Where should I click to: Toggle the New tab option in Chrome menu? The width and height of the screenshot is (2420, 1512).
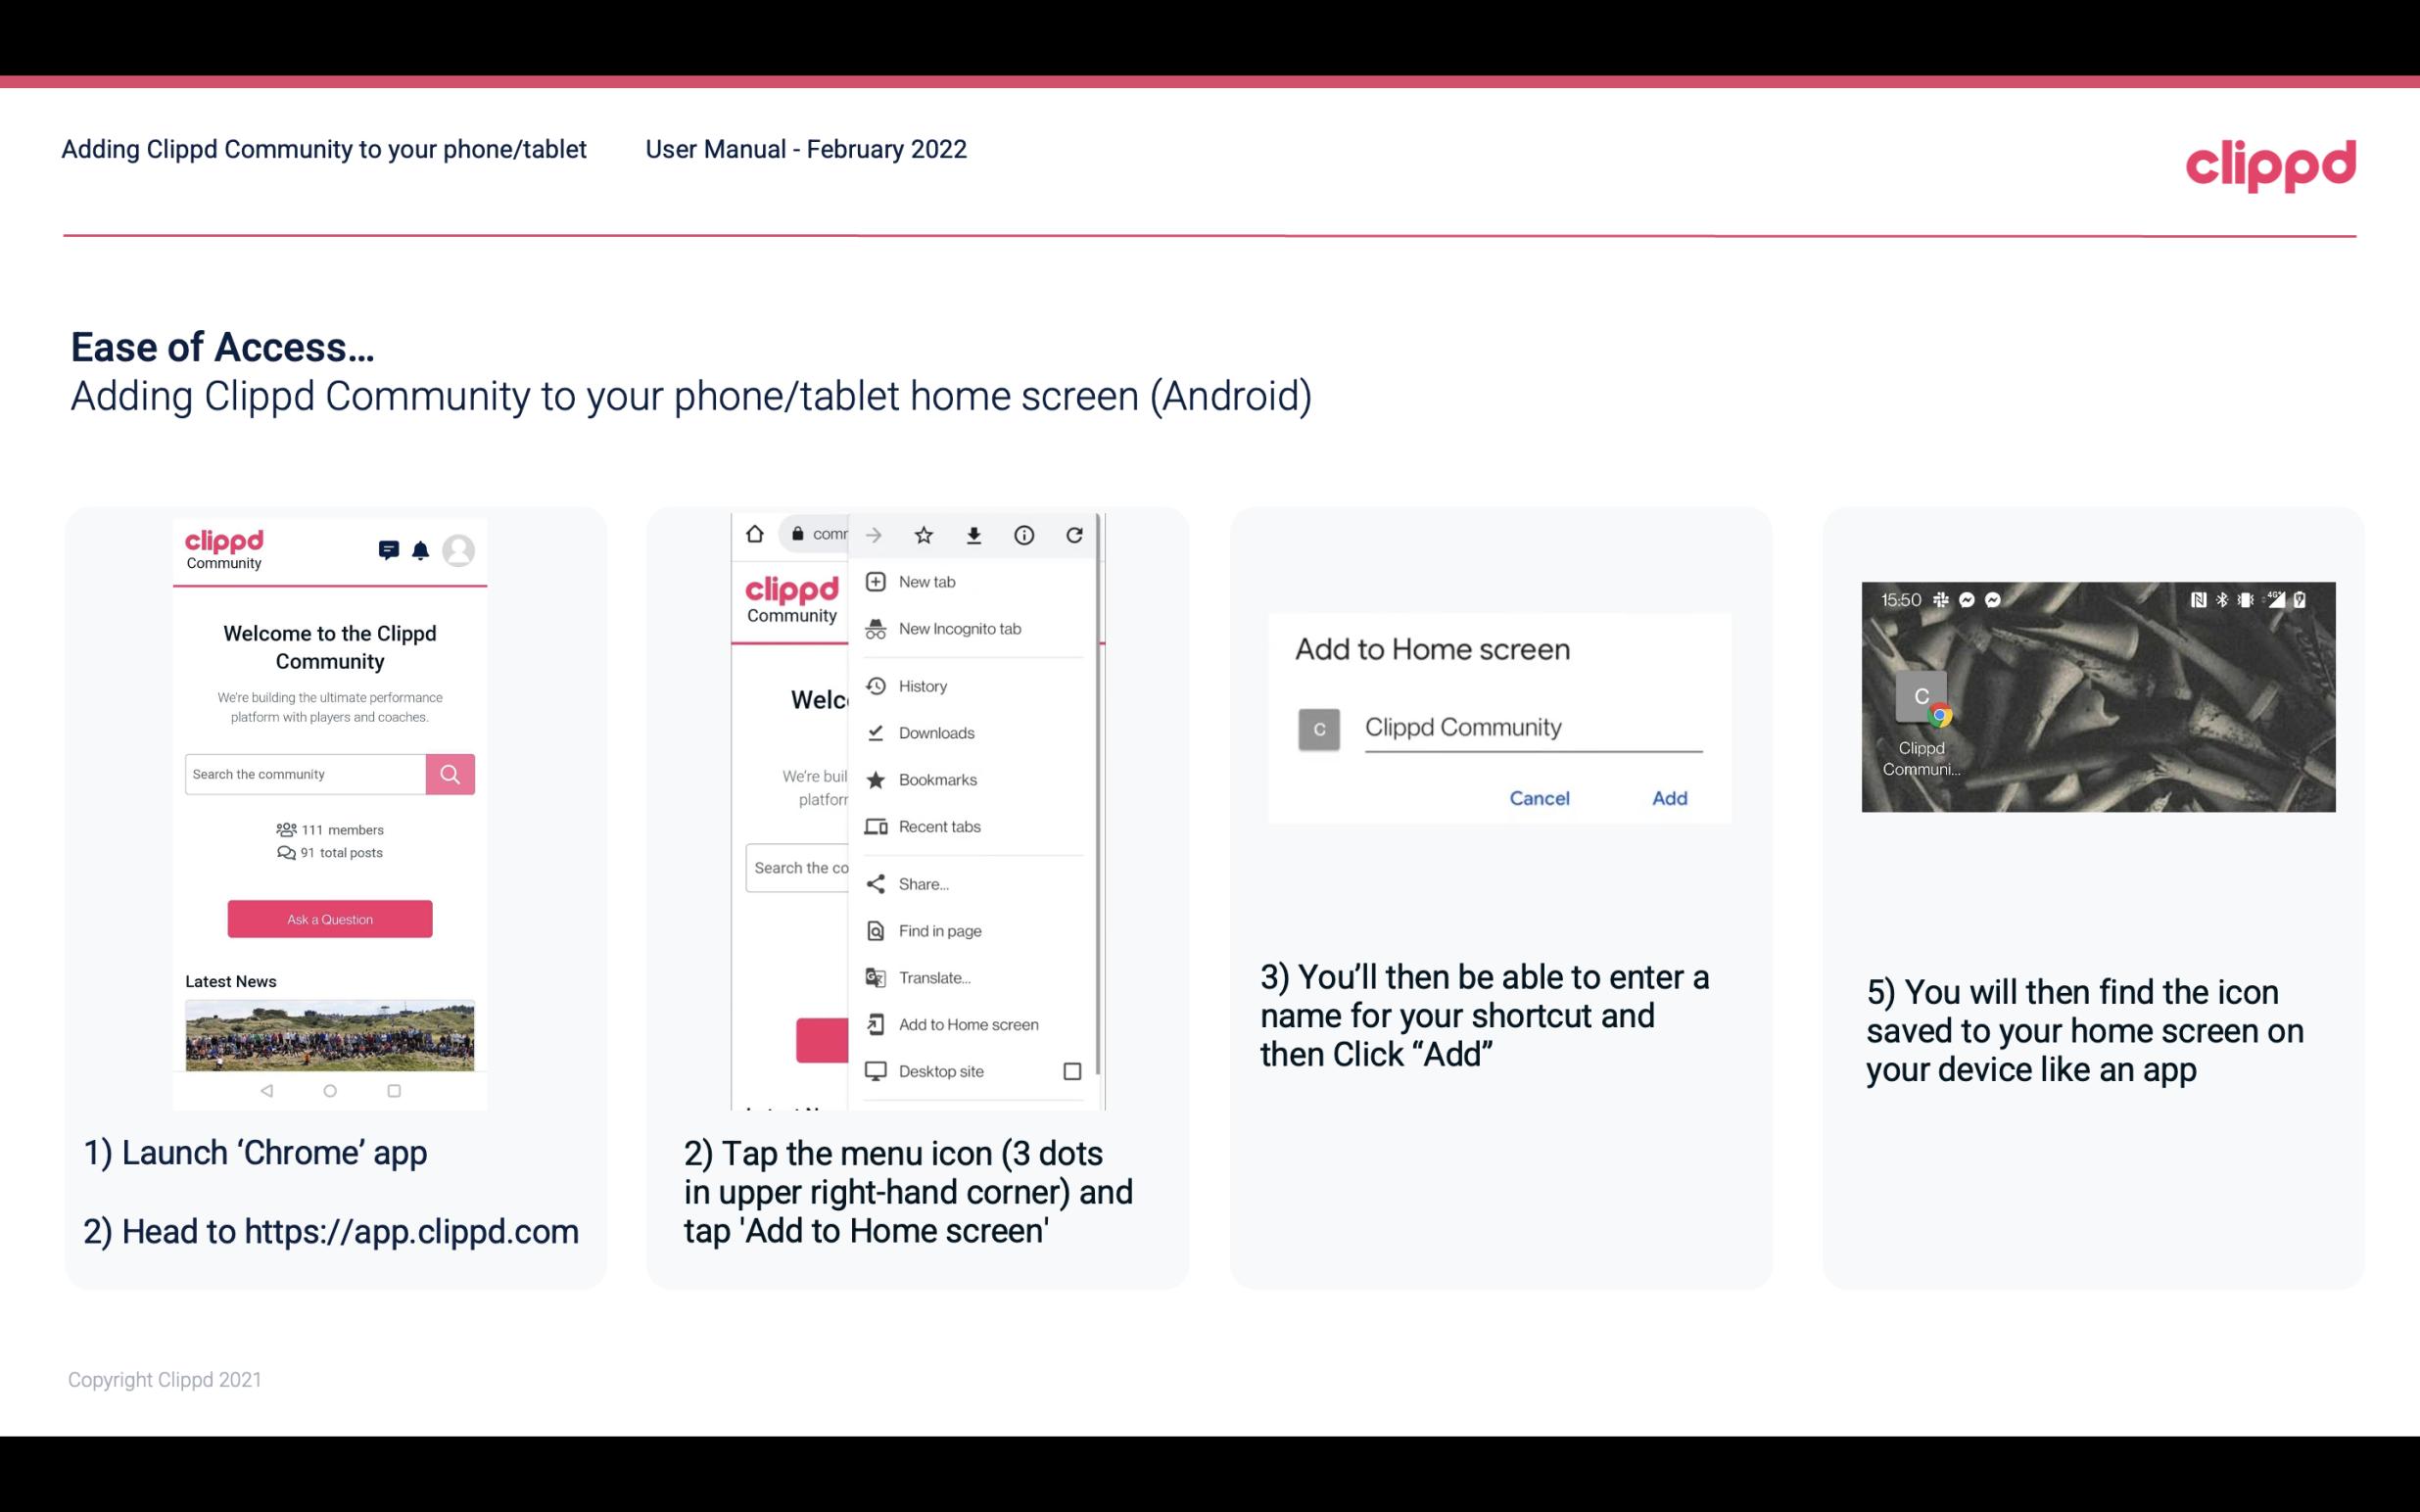924,580
